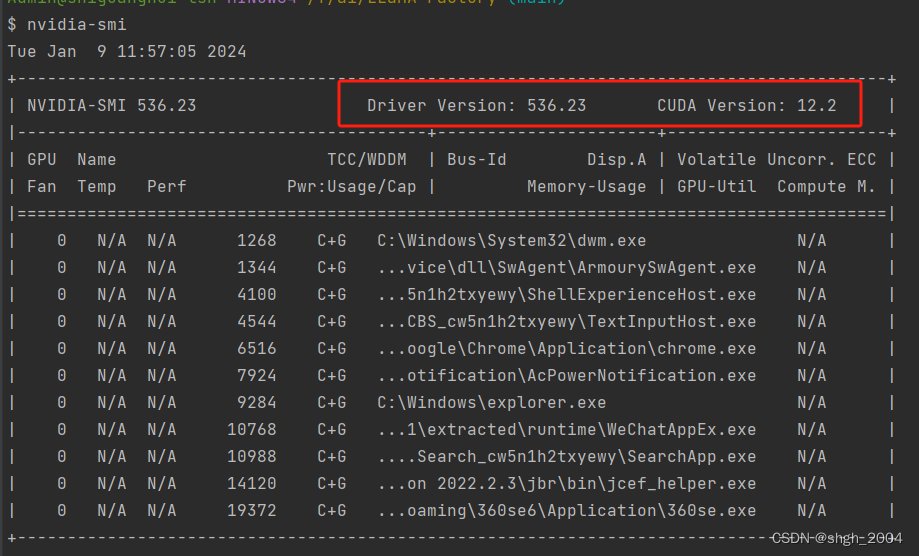Click the nvidia-smi command text

tap(76, 25)
